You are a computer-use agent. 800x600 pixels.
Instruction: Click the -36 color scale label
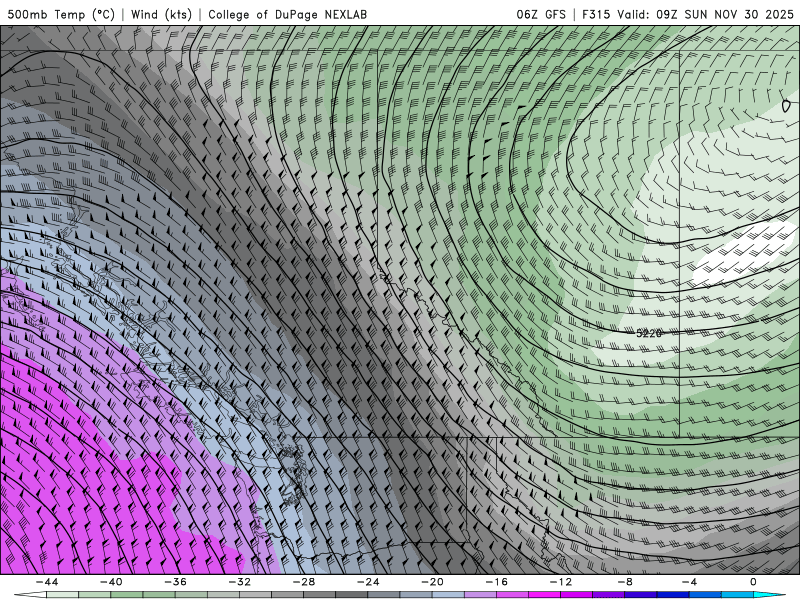click(x=176, y=582)
